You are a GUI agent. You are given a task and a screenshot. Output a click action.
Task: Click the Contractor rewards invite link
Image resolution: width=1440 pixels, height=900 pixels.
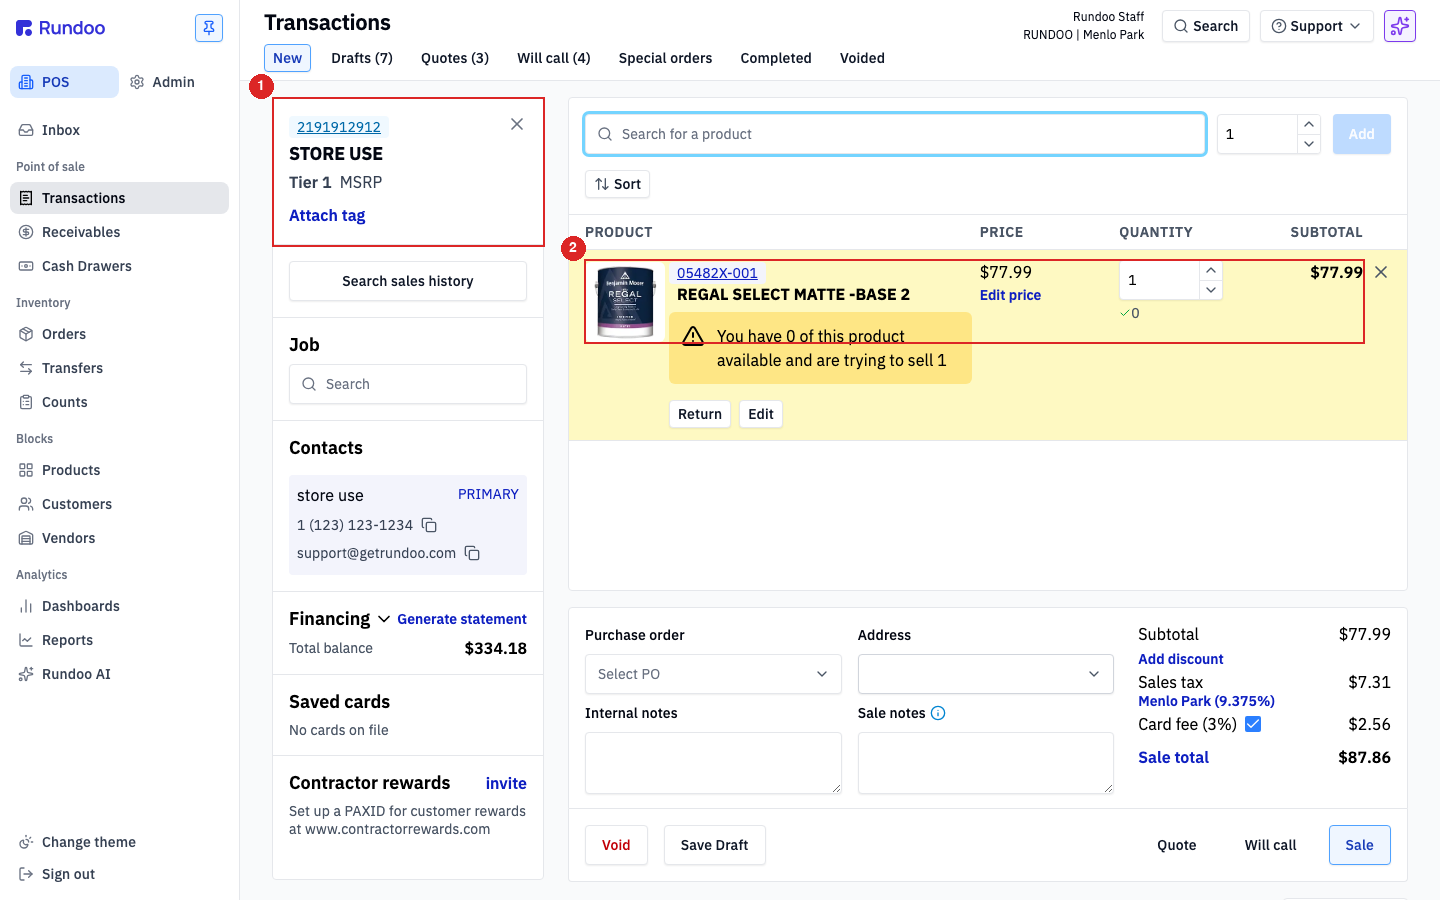tap(506, 783)
